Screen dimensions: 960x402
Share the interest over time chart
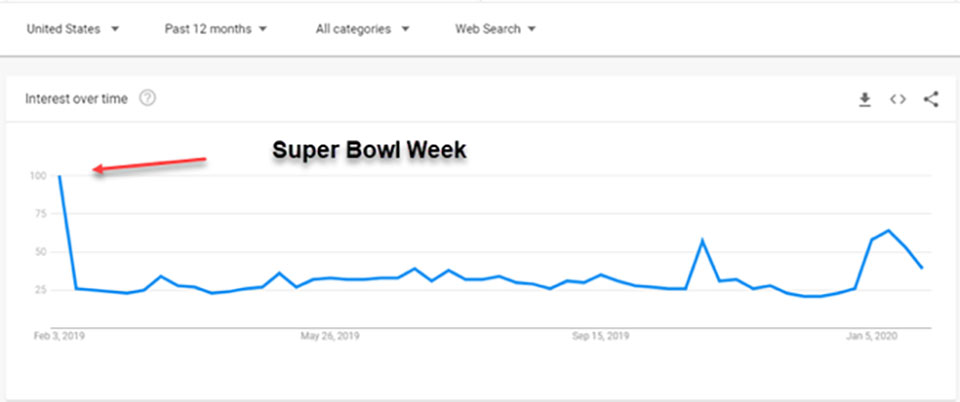point(931,99)
